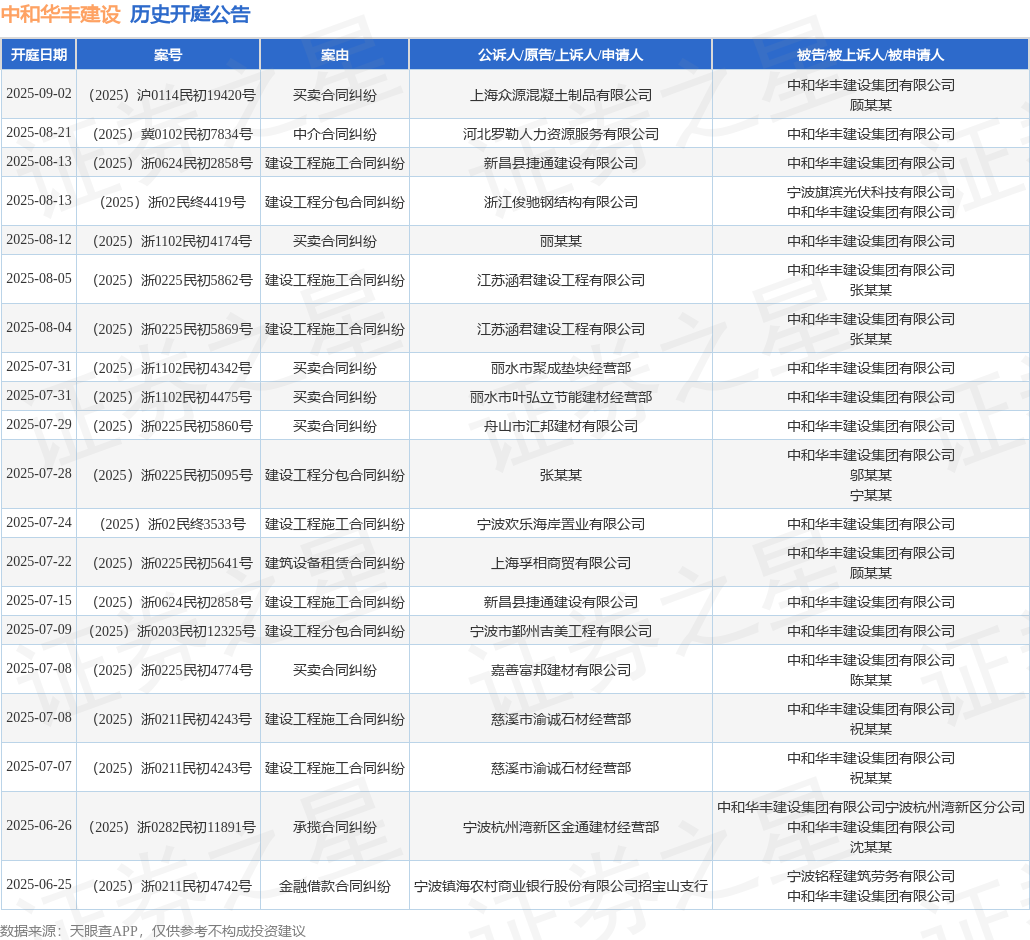Click the 公诉人/原告/上诉人/申请人 column header
Viewport: 1030px width, 940px height.
pyautogui.click(x=560, y=55)
